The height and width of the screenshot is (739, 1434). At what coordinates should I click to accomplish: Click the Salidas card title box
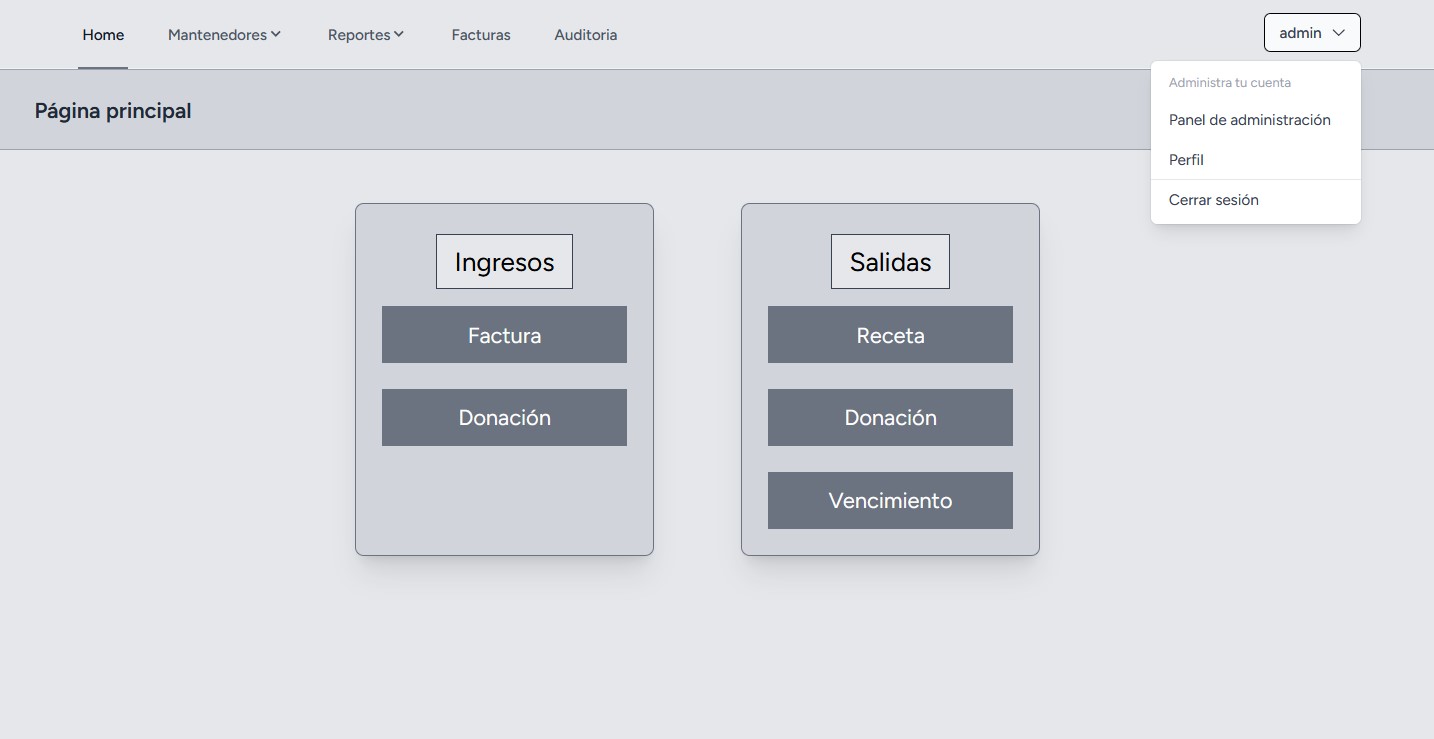(x=890, y=262)
